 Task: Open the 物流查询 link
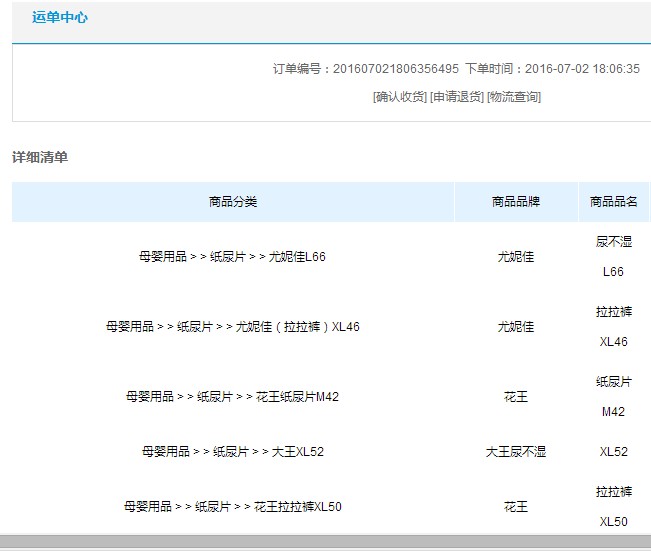click(514, 97)
